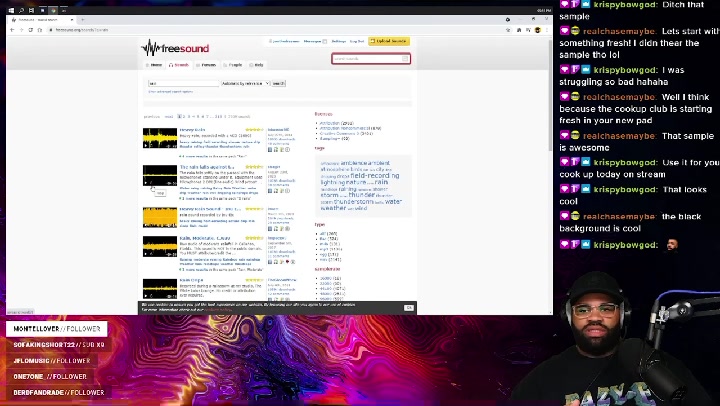Open the Rain Drops sound title
The height and width of the screenshot is (406, 720).
(x=191, y=280)
